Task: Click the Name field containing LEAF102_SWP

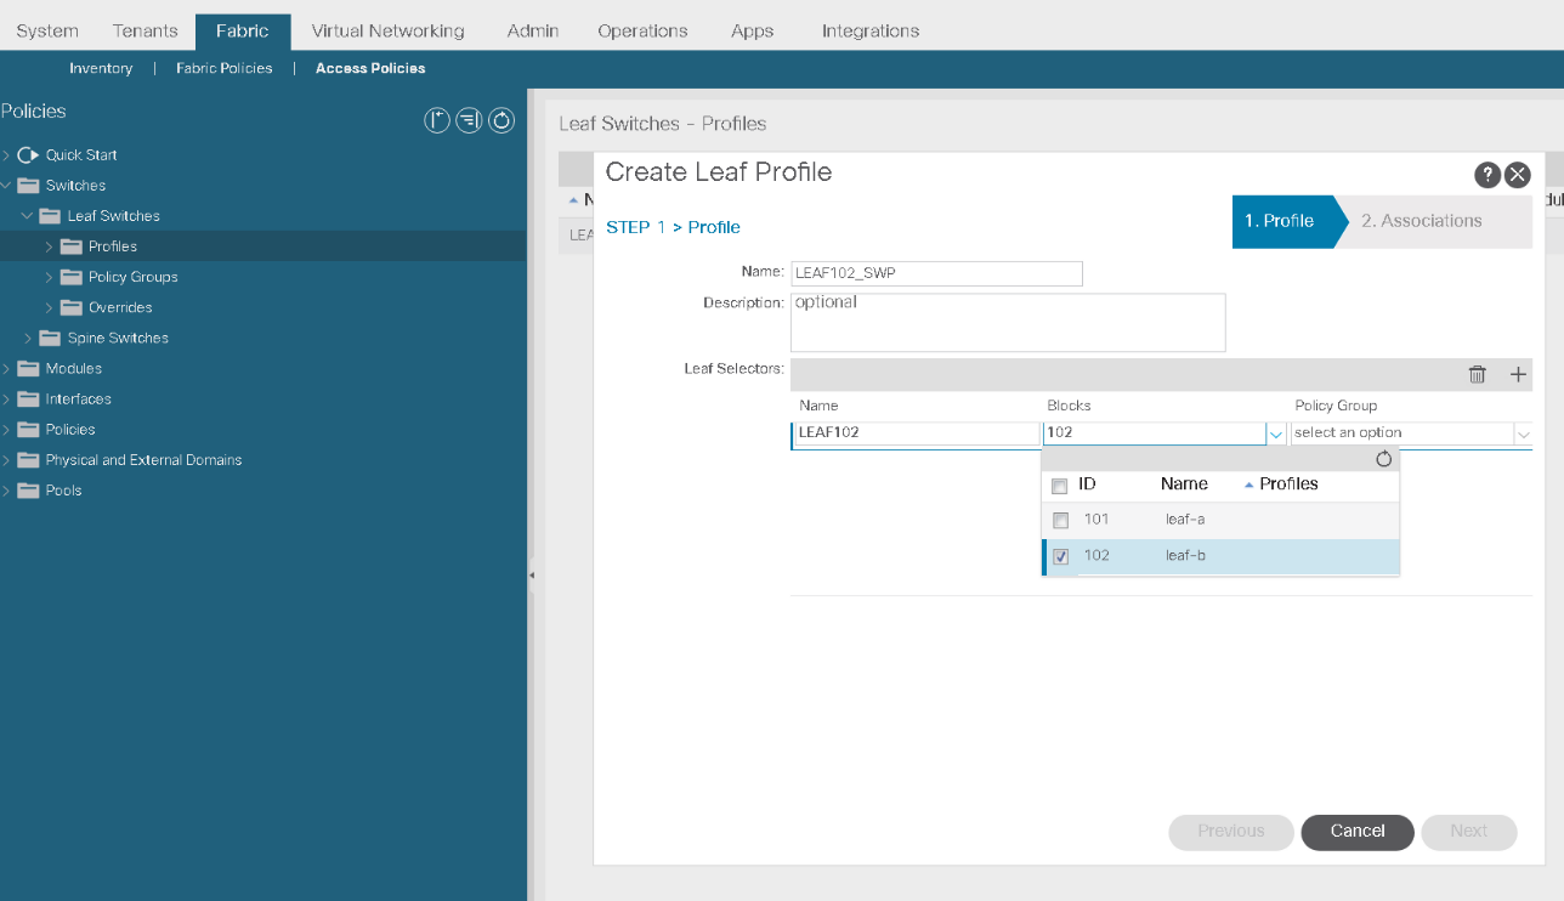Action: click(936, 273)
